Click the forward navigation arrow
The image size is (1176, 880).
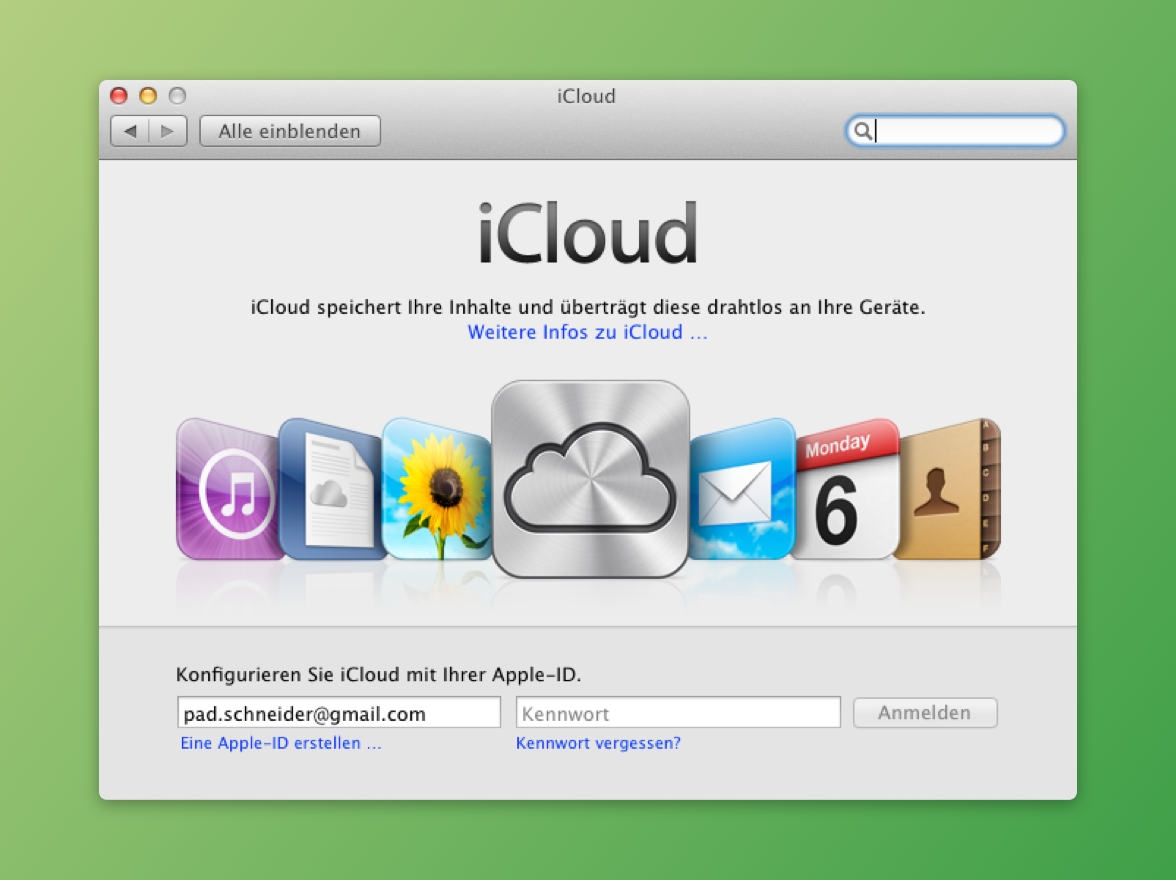pos(166,131)
